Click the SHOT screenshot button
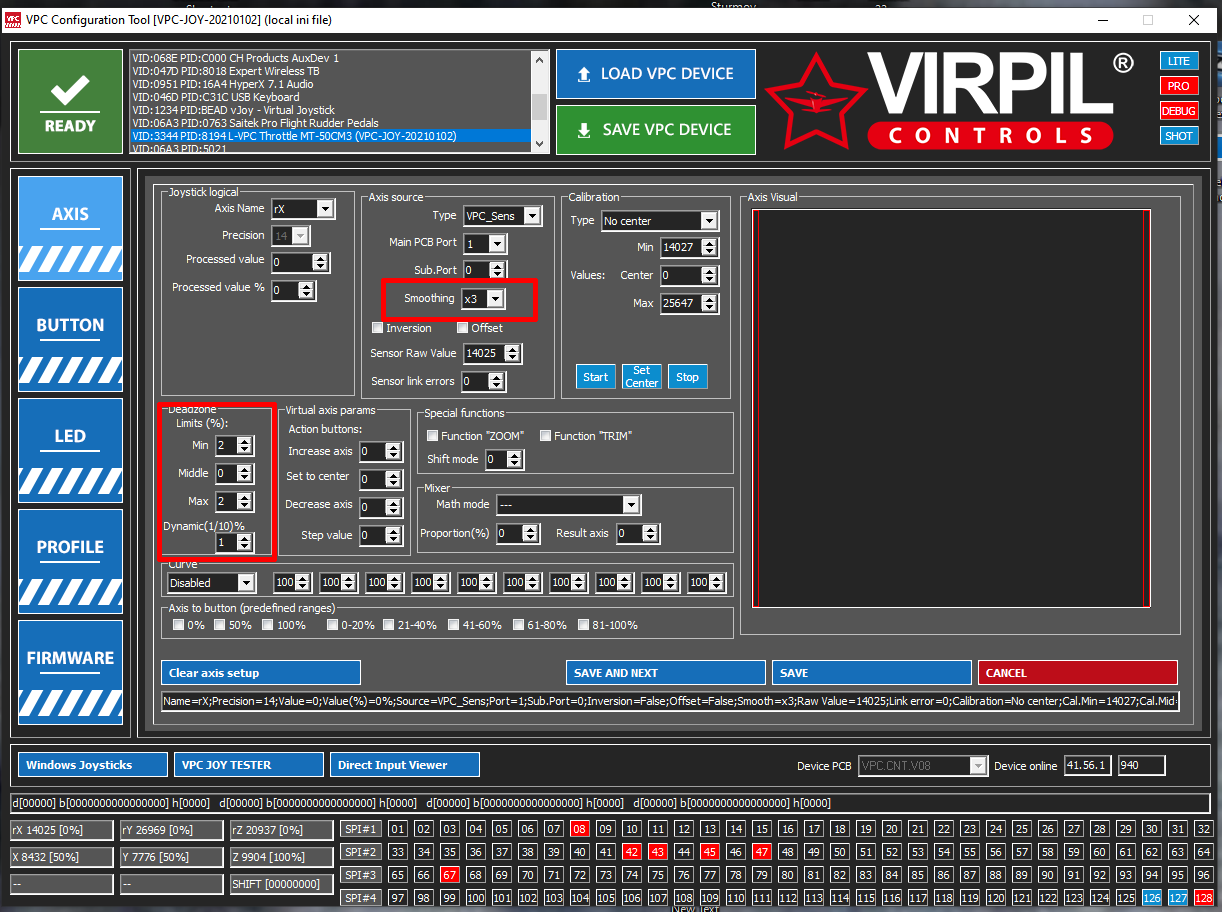The image size is (1222, 912). [x=1179, y=136]
